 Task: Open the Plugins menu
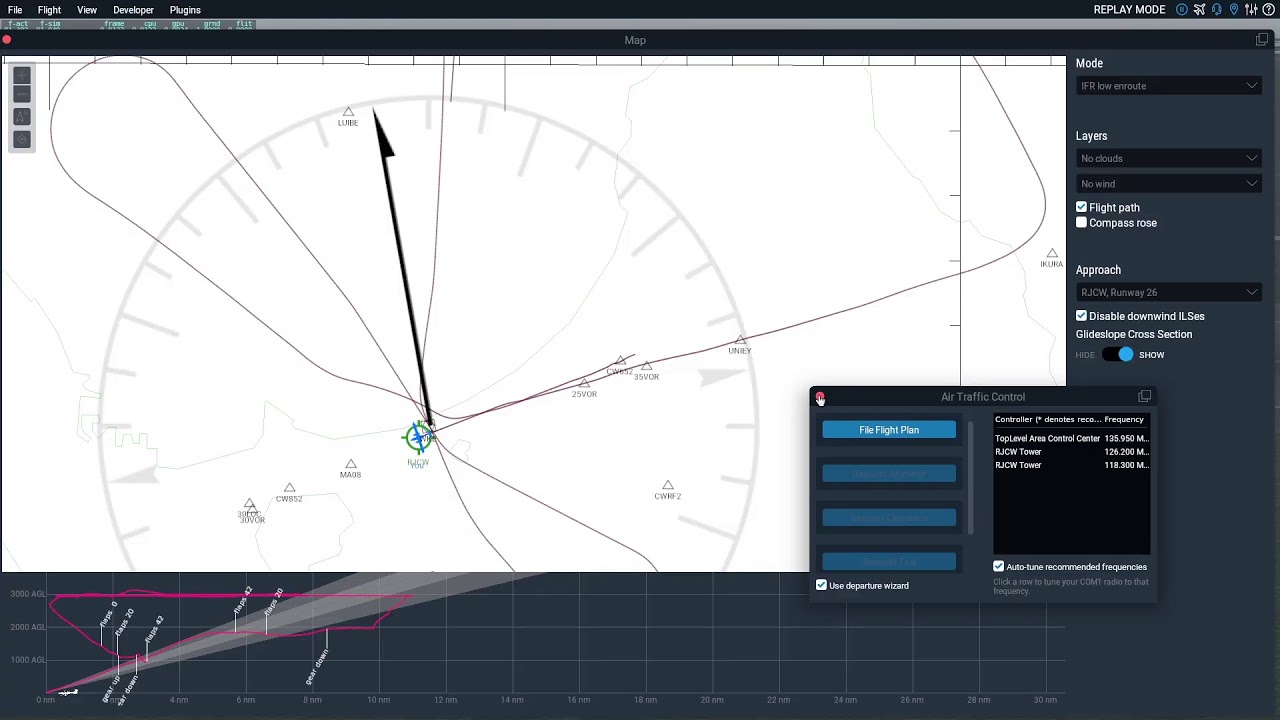point(185,10)
